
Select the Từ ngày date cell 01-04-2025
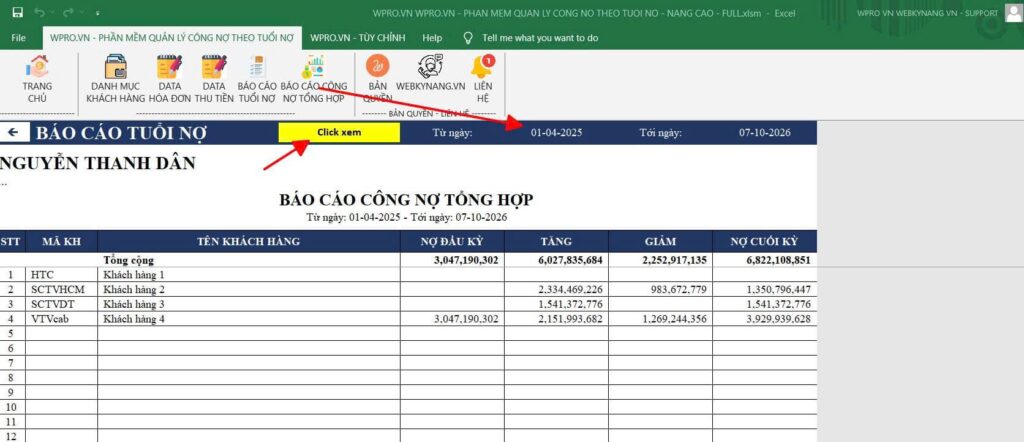click(554, 132)
